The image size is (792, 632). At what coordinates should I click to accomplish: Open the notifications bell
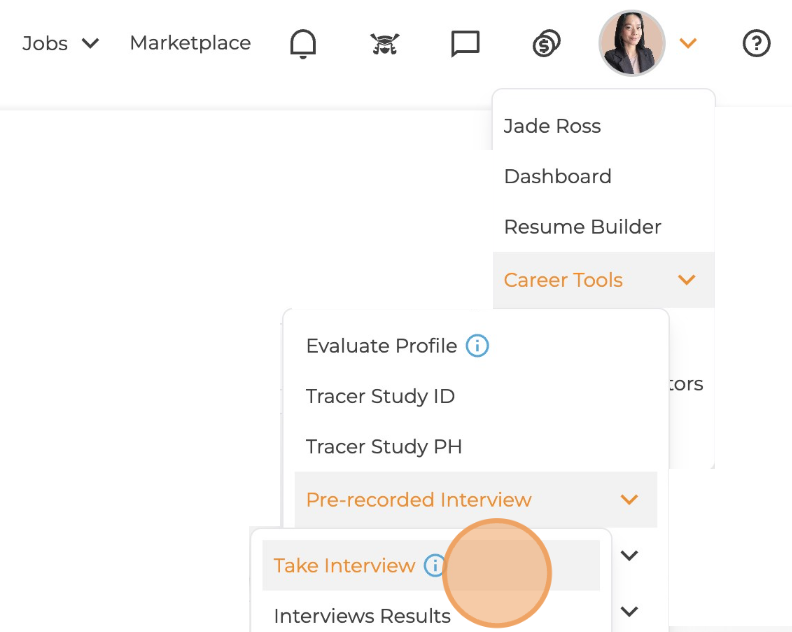pyautogui.click(x=302, y=44)
